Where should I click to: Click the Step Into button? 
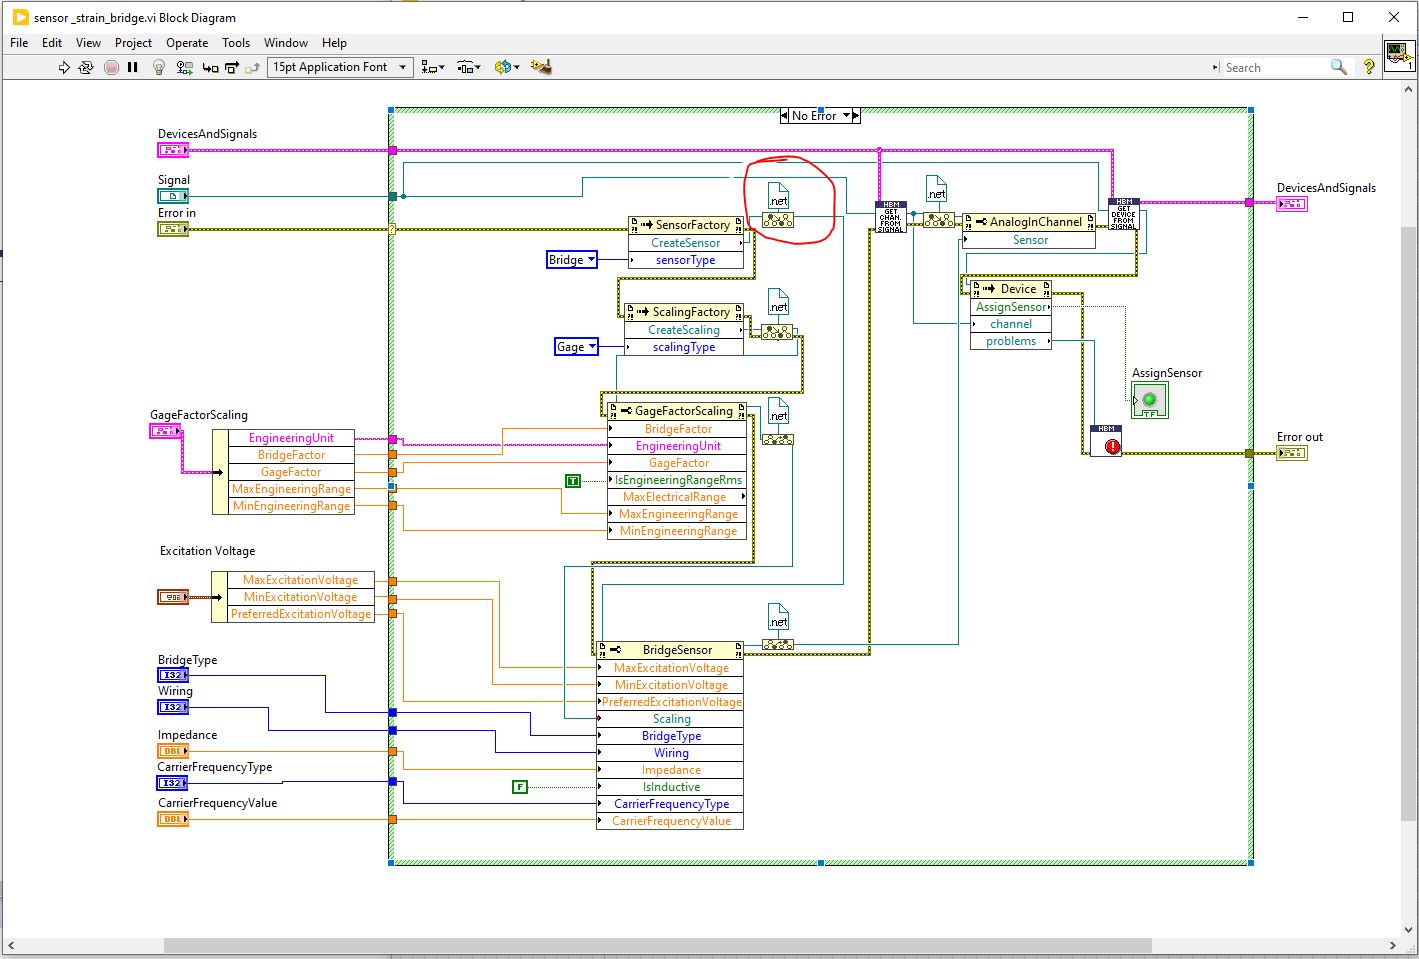[x=210, y=67]
